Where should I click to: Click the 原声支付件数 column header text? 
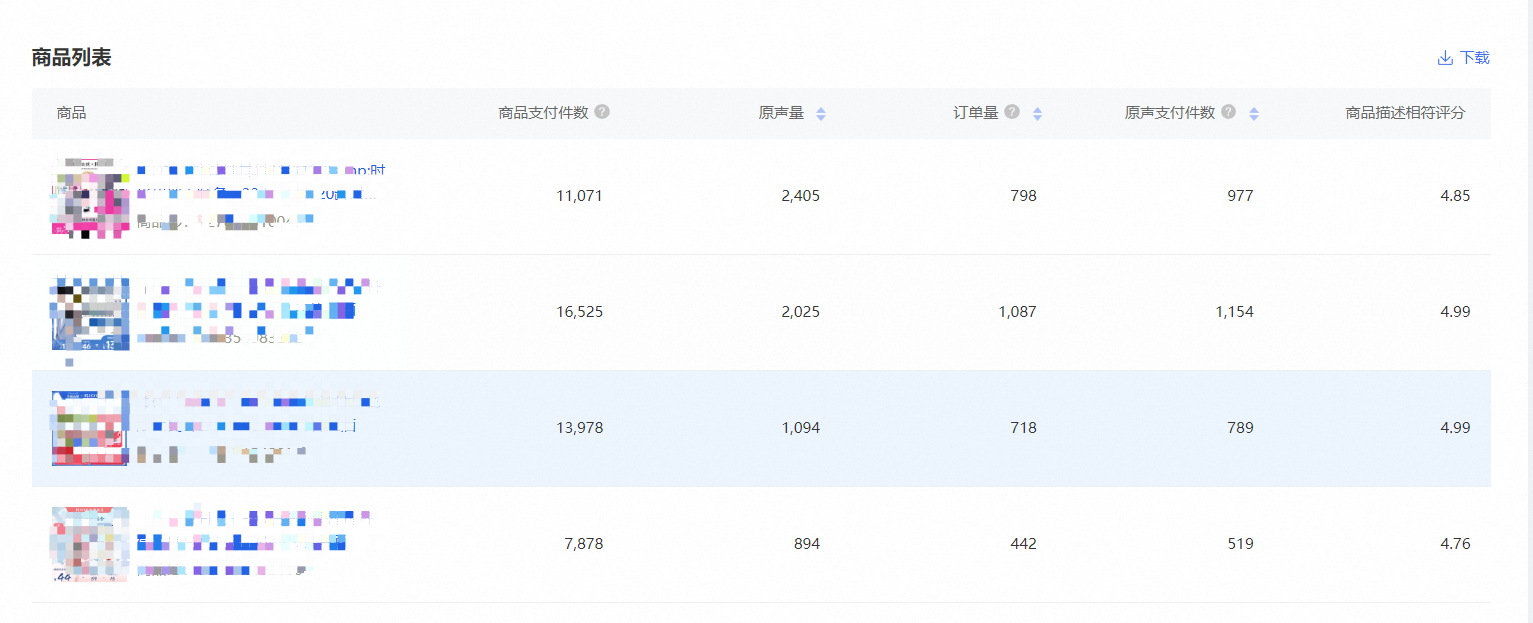coord(1170,113)
